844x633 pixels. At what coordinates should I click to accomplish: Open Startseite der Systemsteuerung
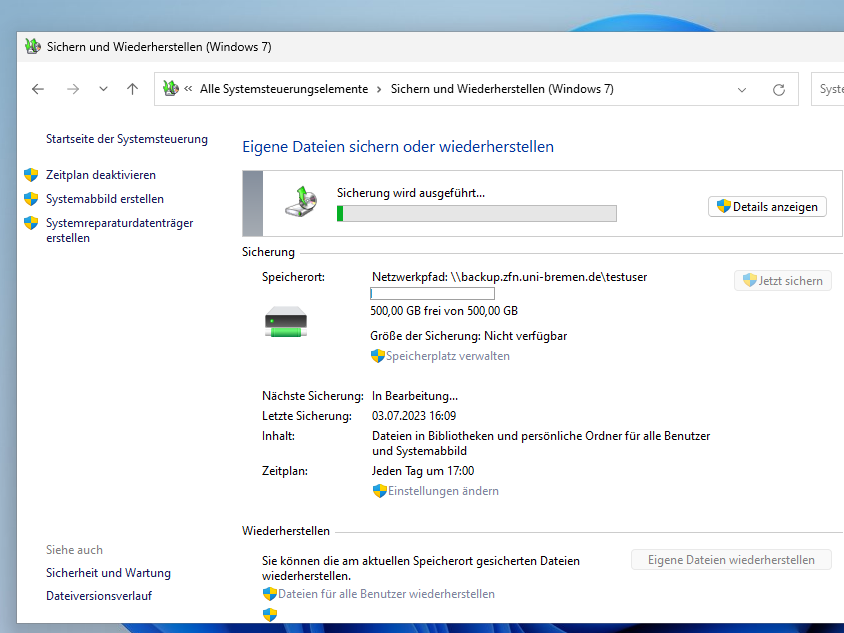tap(127, 139)
